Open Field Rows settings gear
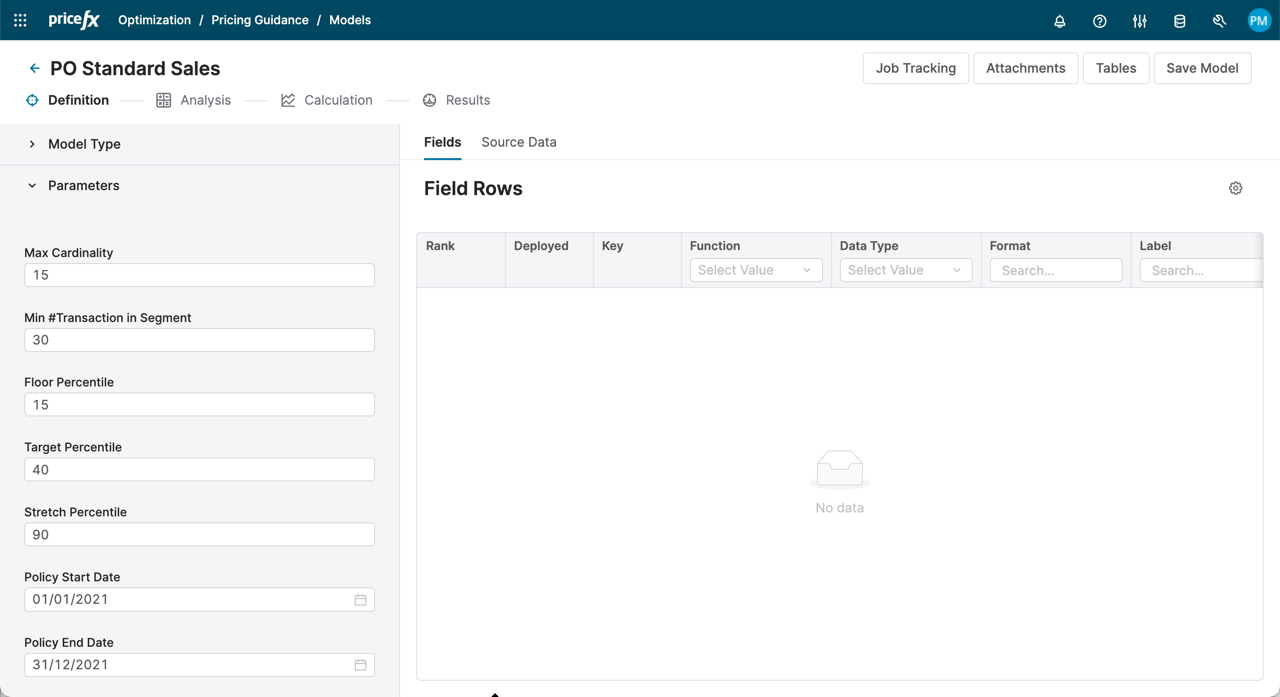1280x697 pixels. click(1235, 188)
